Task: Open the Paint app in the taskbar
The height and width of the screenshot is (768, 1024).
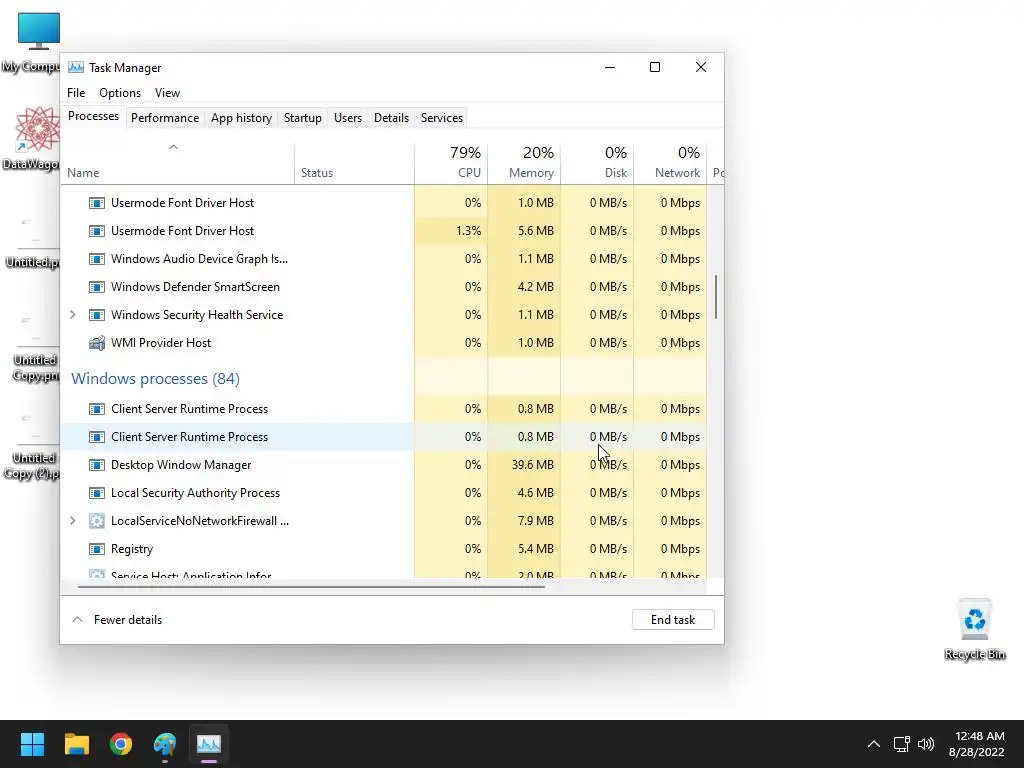Action: pos(165,744)
